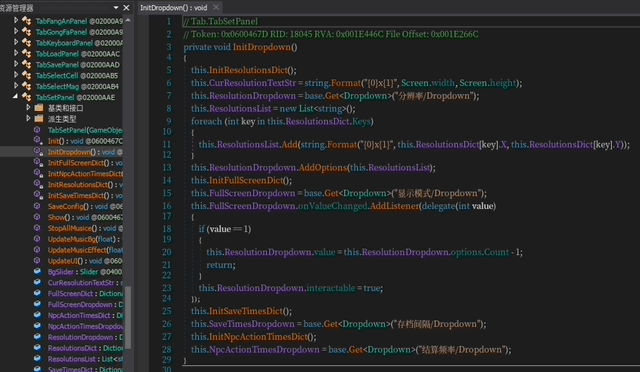The image size is (640, 372).
Task: Click AddListener method reference on line 16
Action: [395, 206]
